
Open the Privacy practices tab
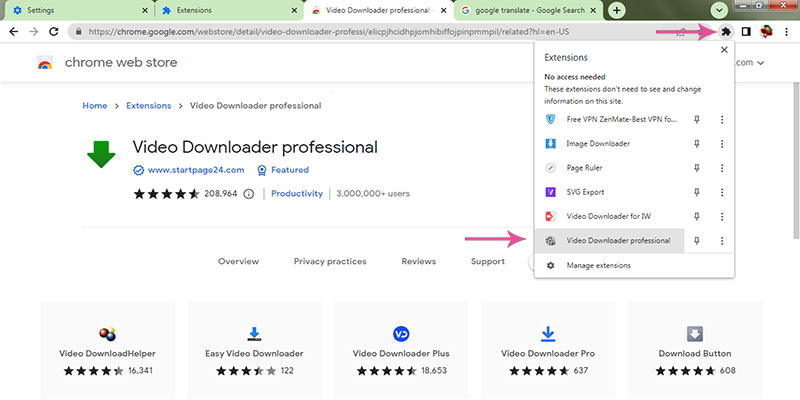[329, 261]
